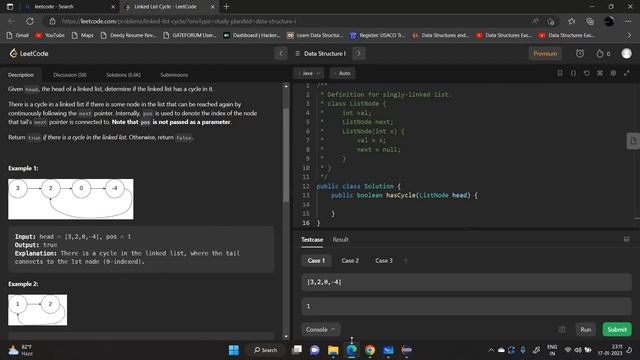Go to previous problem in study plan
Viewport: 640px width, 360px height.
click(x=281, y=53)
